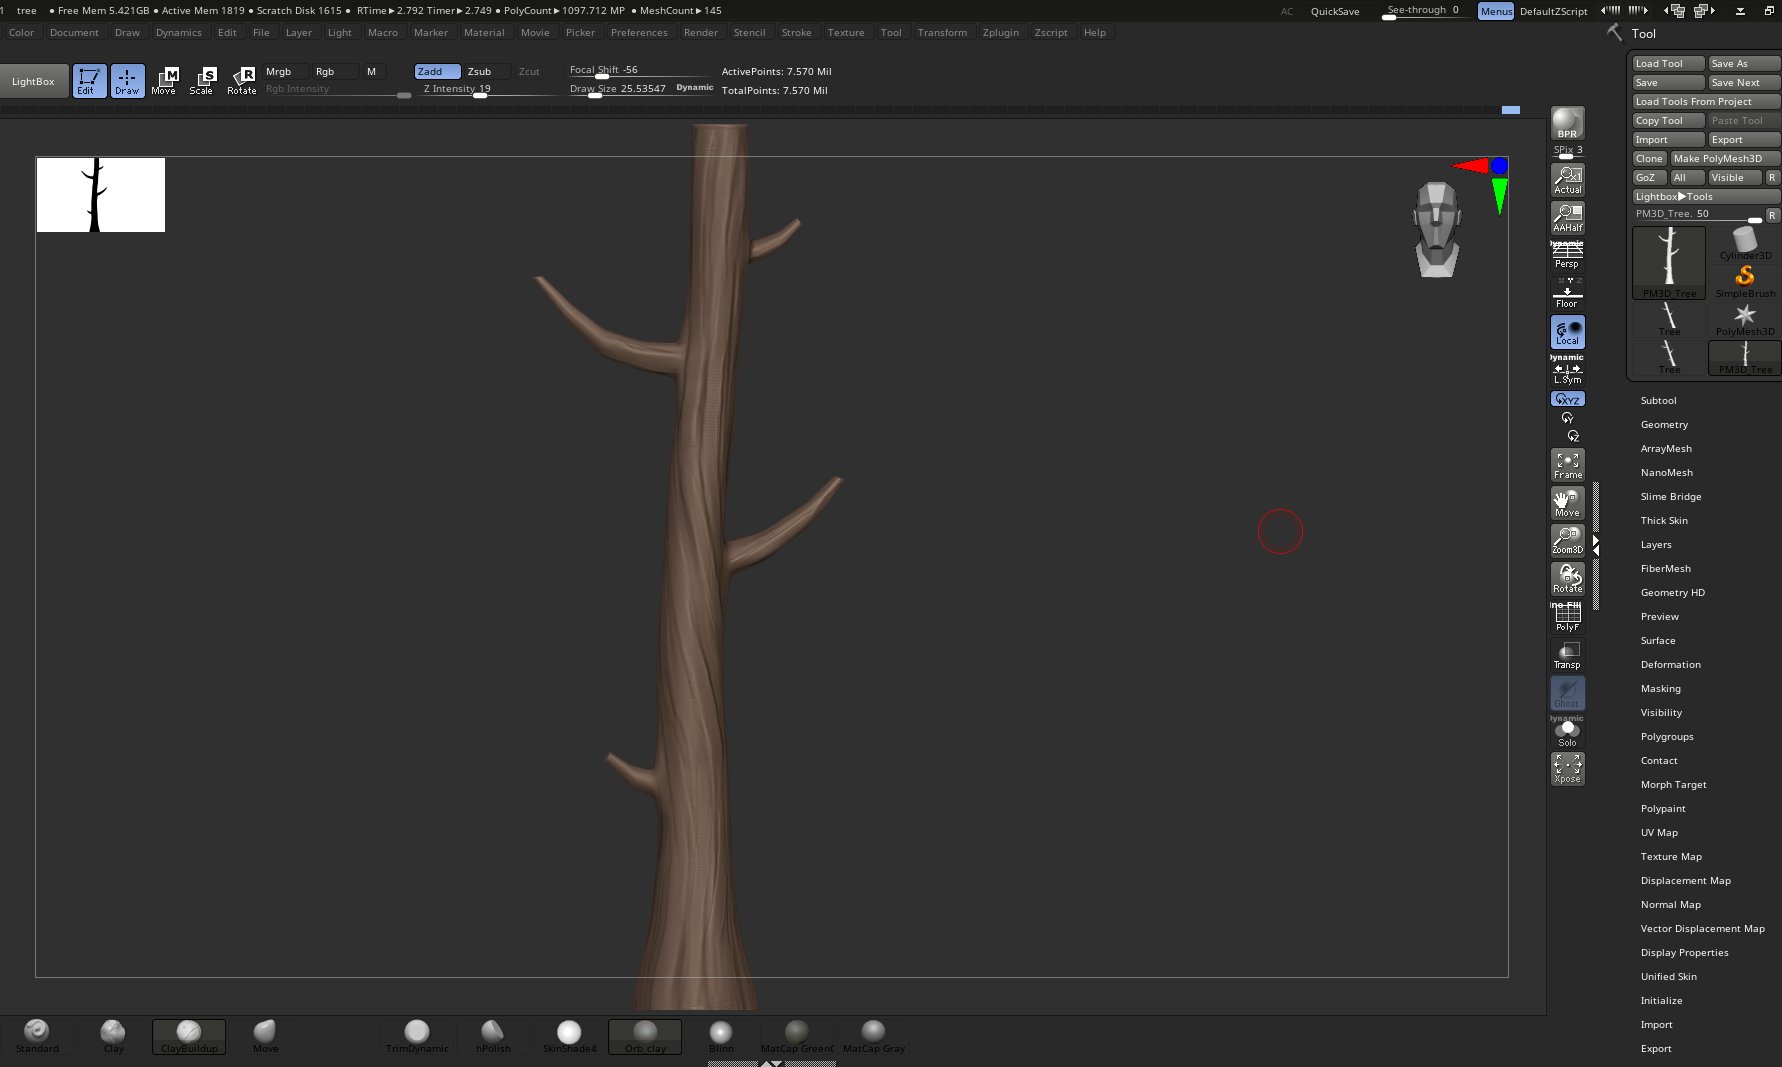Select the Scale transform tool
The height and width of the screenshot is (1067, 1782).
coord(202,80)
